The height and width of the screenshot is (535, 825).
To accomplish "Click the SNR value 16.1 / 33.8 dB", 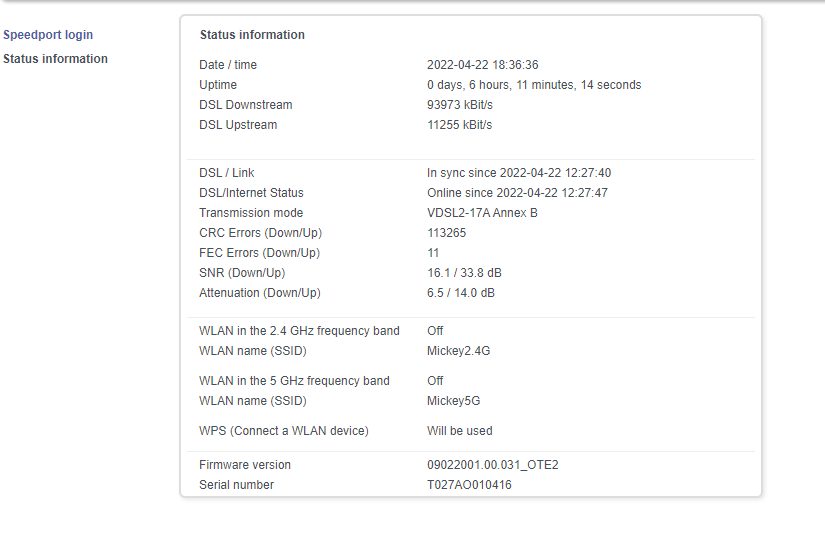I will (x=464, y=272).
